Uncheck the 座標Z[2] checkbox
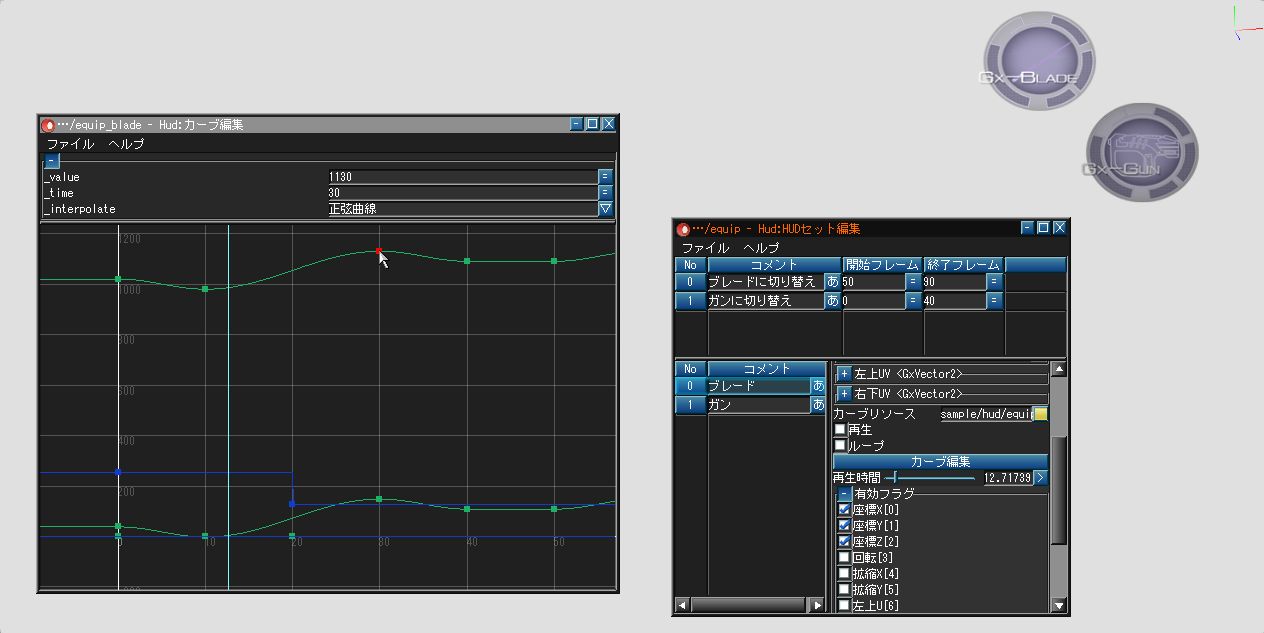Viewport: 1264px width, 633px height. click(x=844, y=541)
